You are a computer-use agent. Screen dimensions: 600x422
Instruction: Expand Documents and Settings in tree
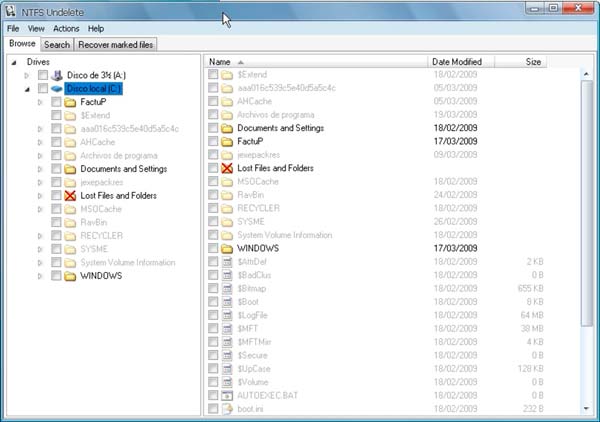tap(40, 169)
